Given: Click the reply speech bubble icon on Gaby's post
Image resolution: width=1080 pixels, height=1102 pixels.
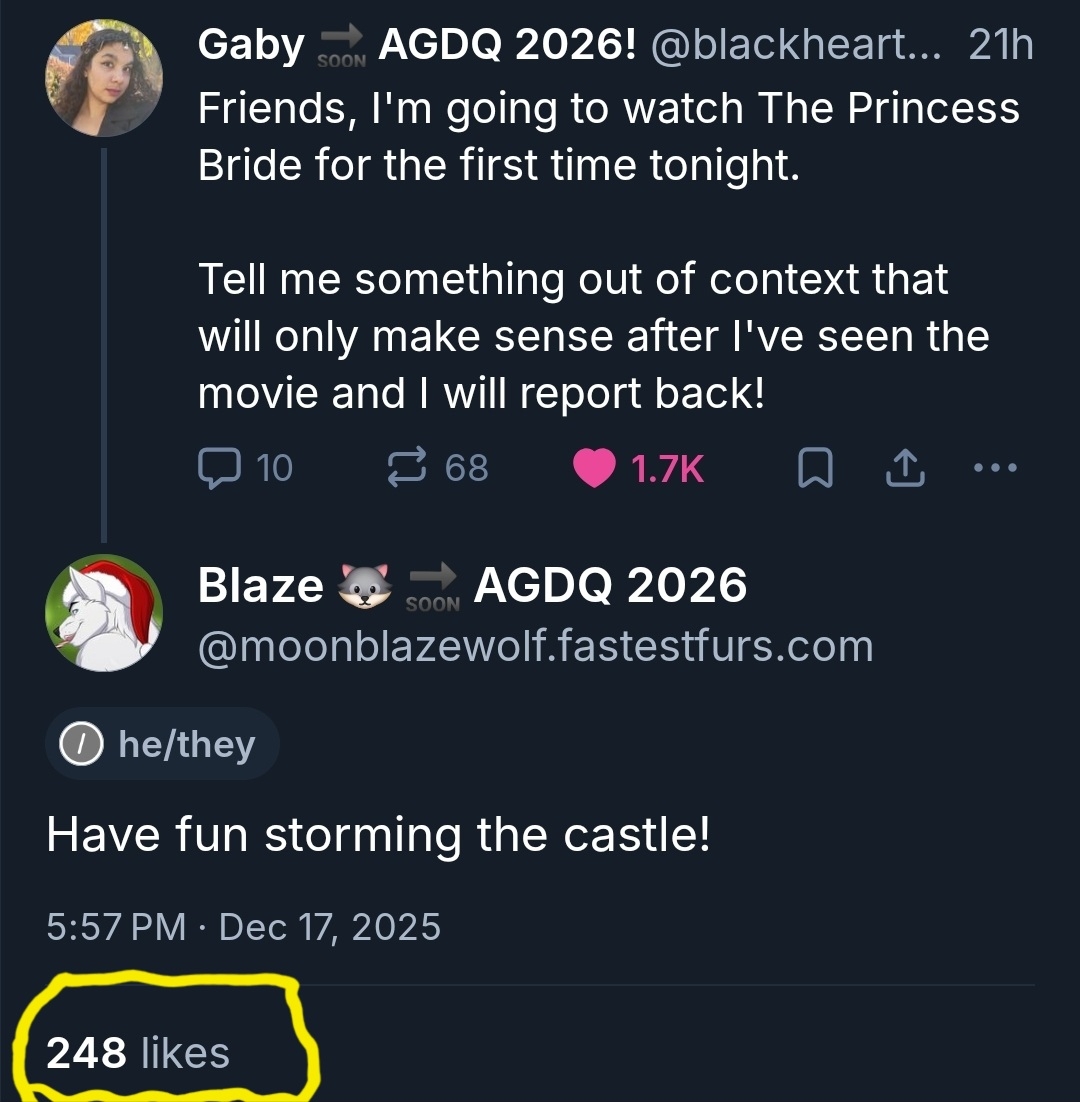Looking at the screenshot, I should coord(216,467).
